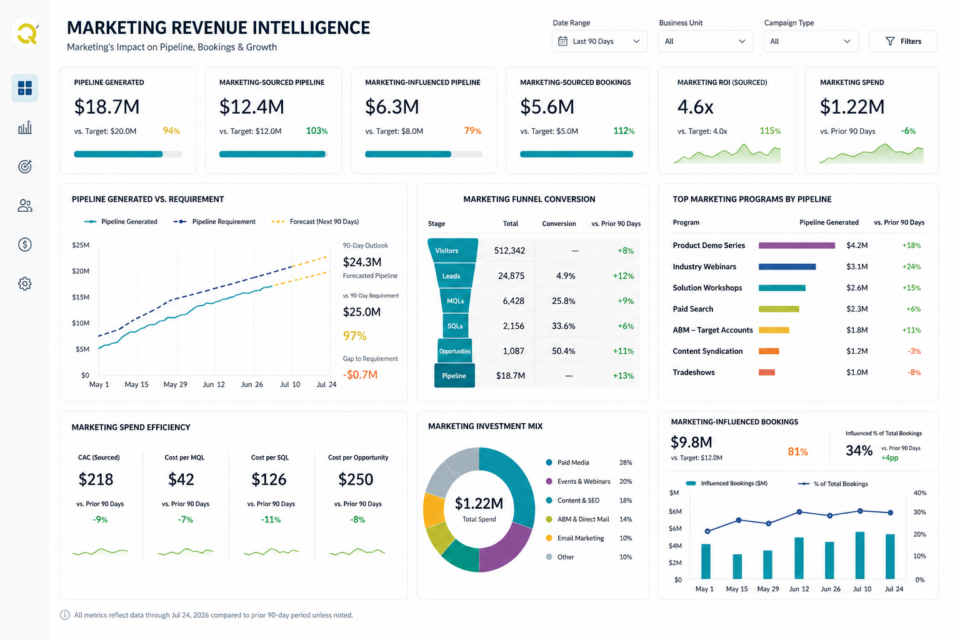The height and width of the screenshot is (640, 960).
Task: Click the $18.7M Pipeline Generated KPI value
Action: click(107, 107)
